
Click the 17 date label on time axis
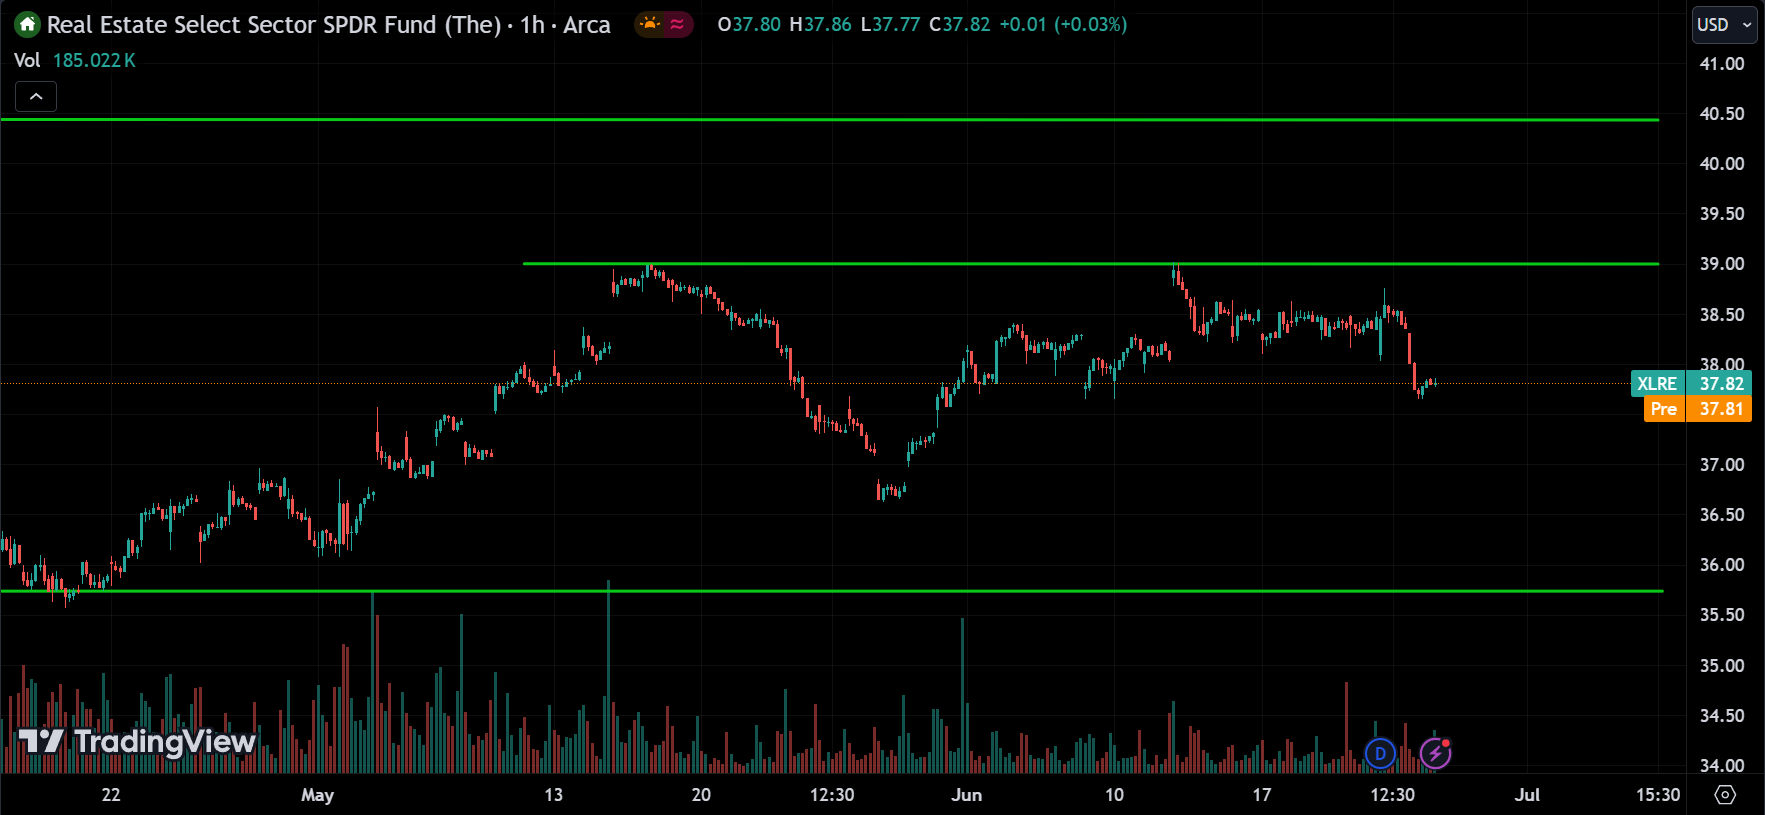click(1262, 795)
